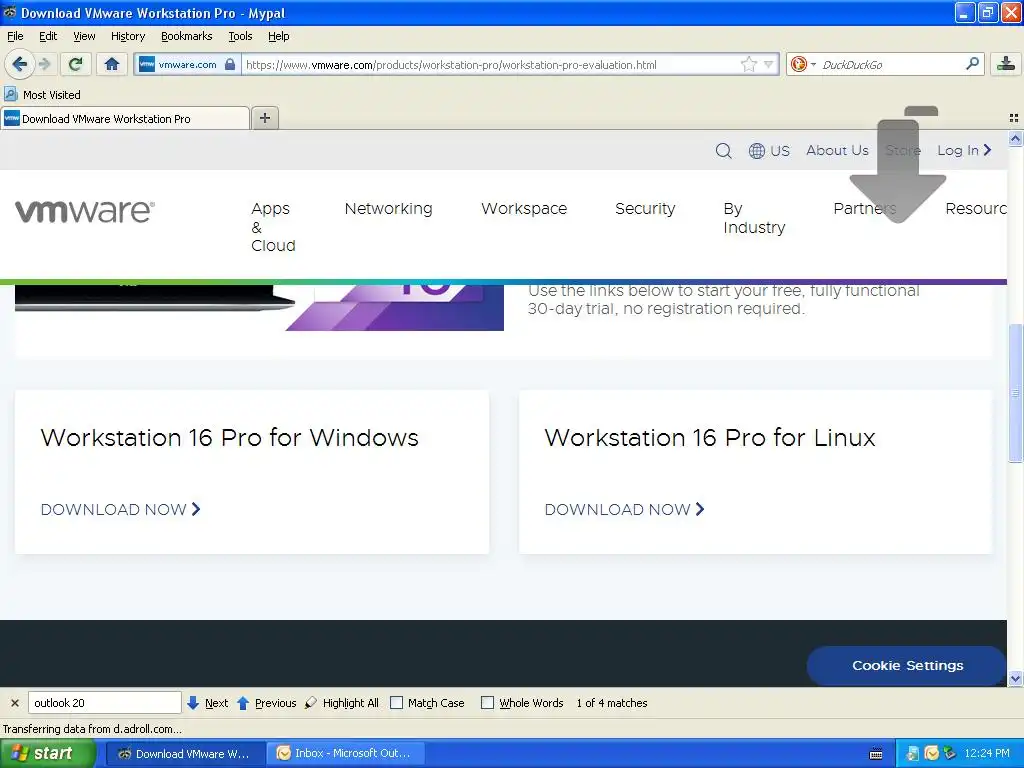Open DuckDuckGo search engine selector
This screenshot has height=768, width=1024.
pyautogui.click(x=803, y=64)
